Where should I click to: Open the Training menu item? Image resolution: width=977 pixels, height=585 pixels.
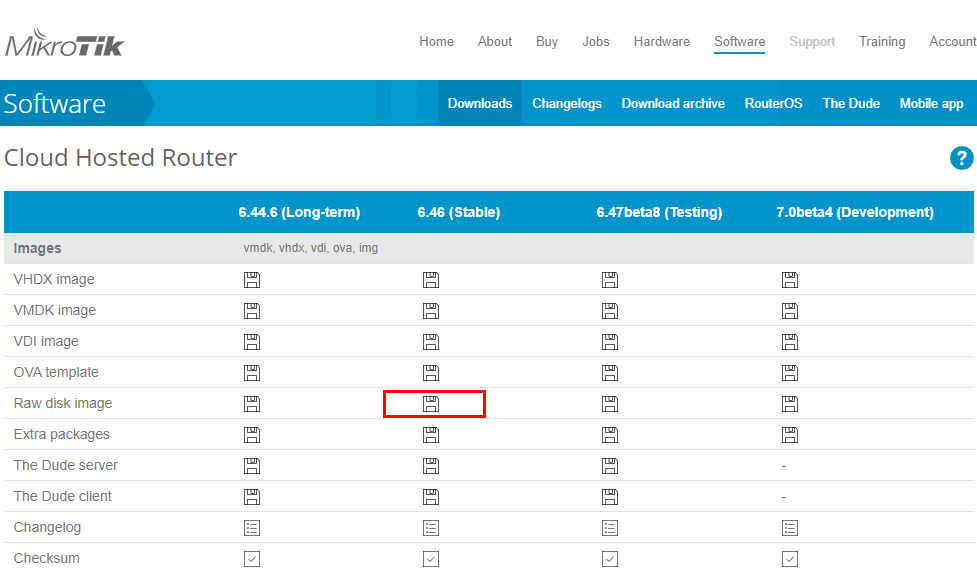882,41
